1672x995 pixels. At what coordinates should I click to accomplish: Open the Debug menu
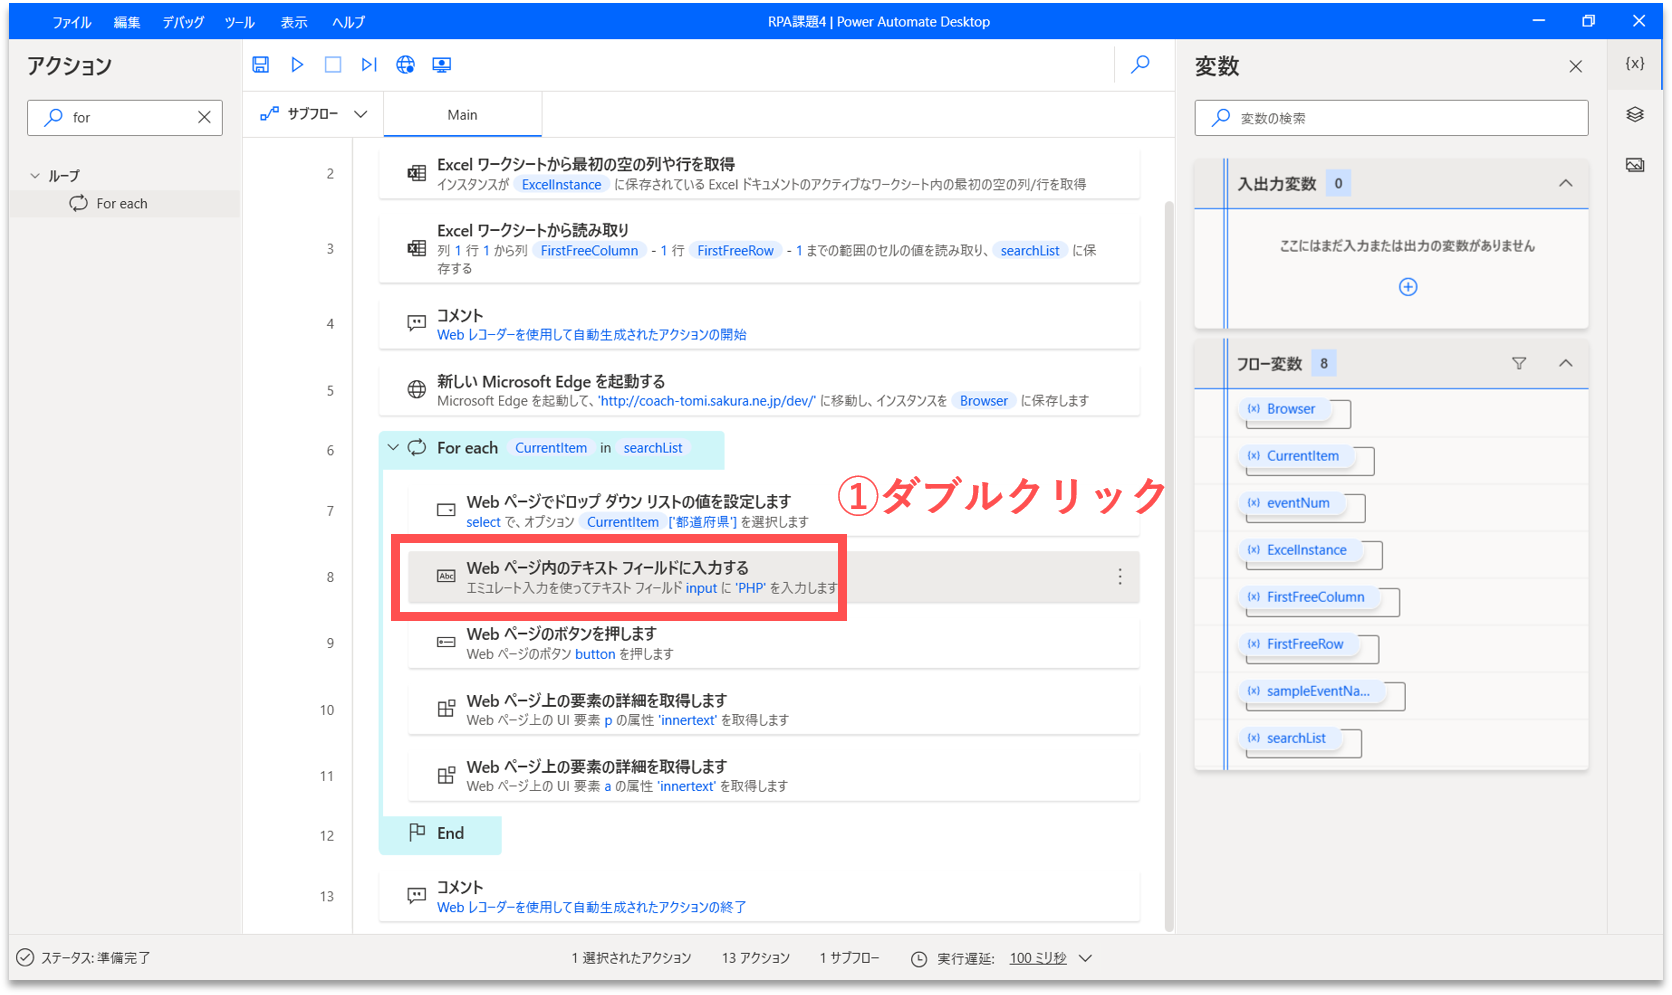tap(183, 22)
